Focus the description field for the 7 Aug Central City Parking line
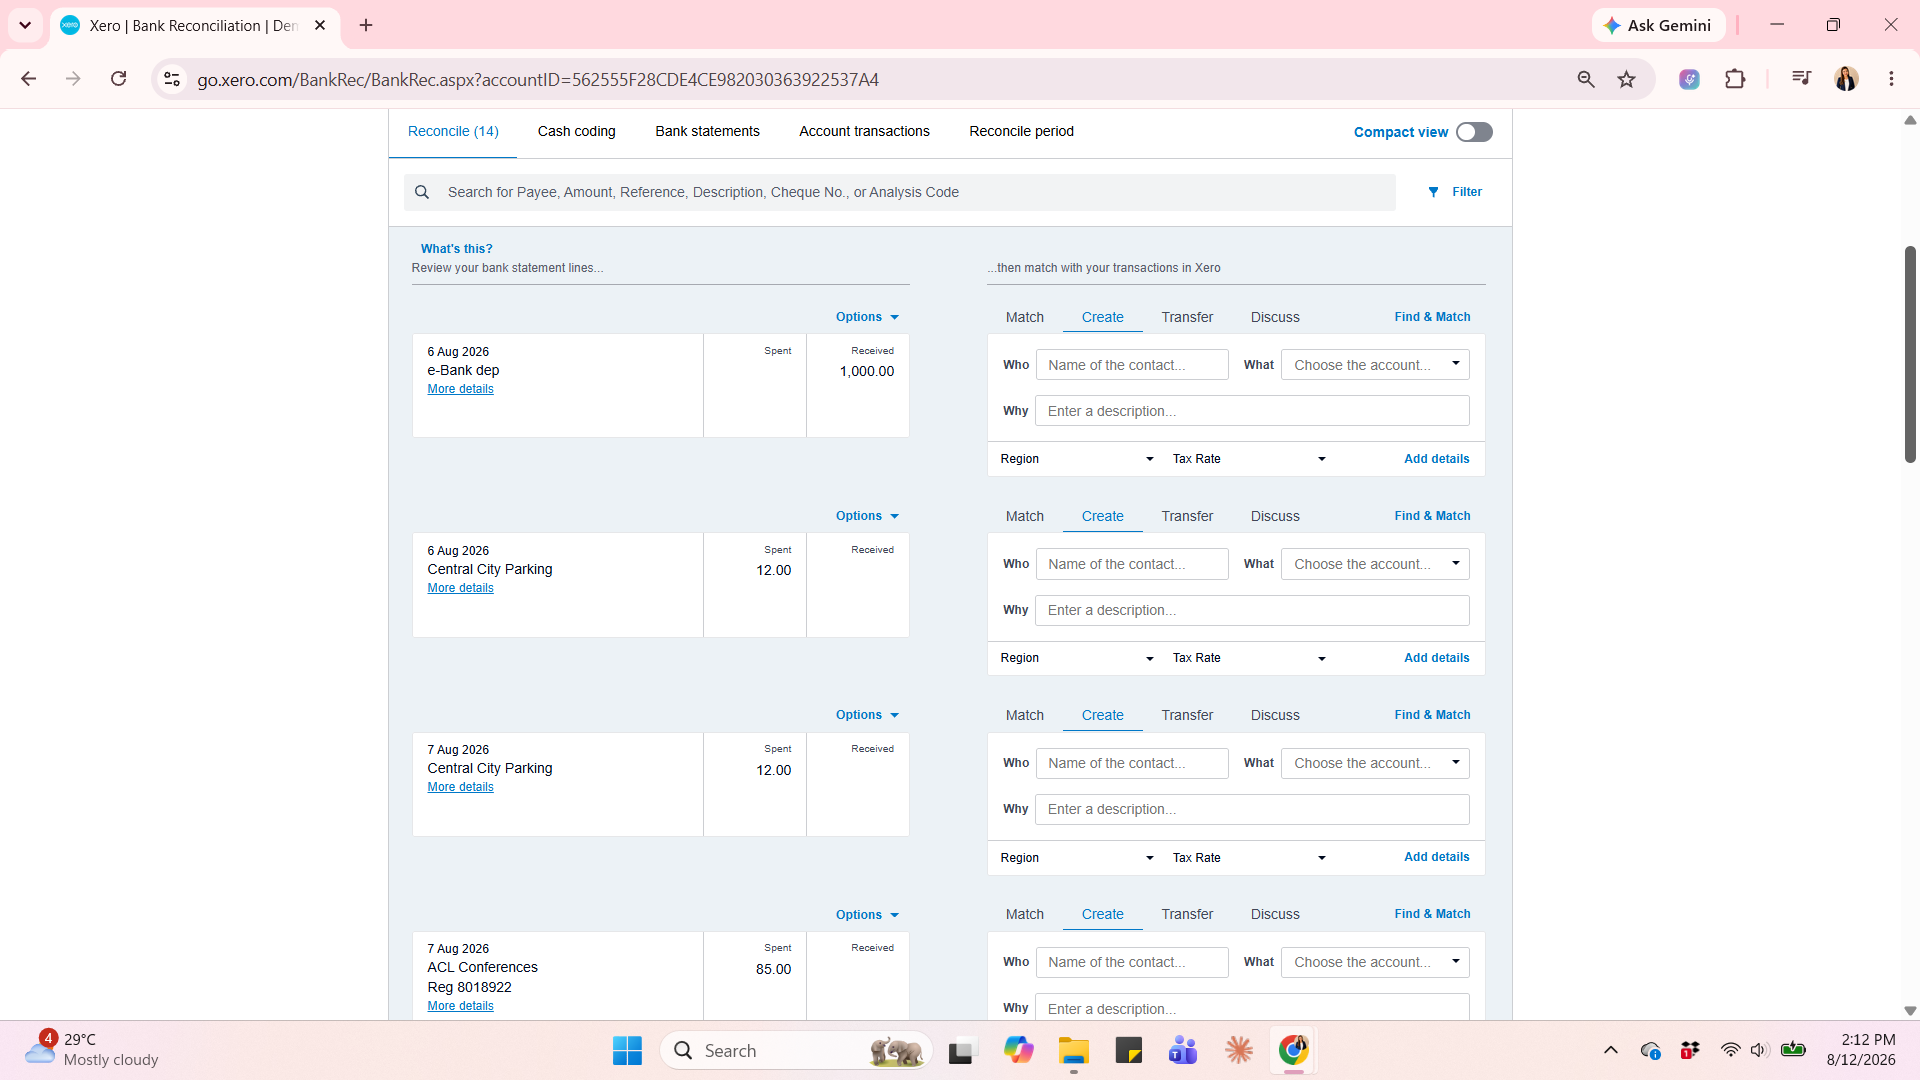 tap(1252, 809)
